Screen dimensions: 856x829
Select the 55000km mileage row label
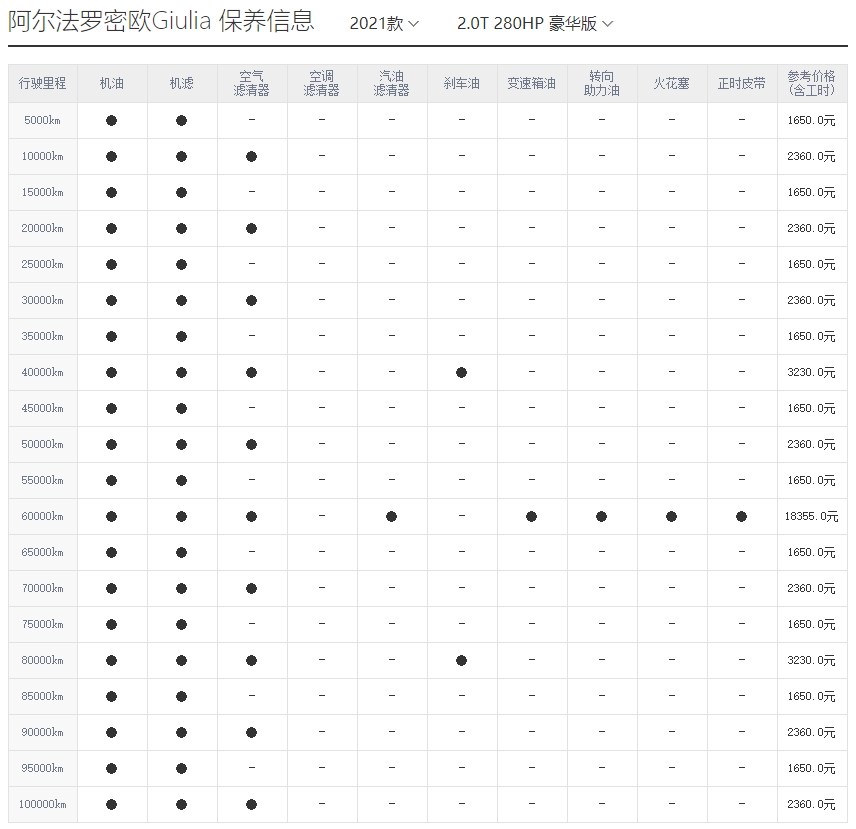43,481
